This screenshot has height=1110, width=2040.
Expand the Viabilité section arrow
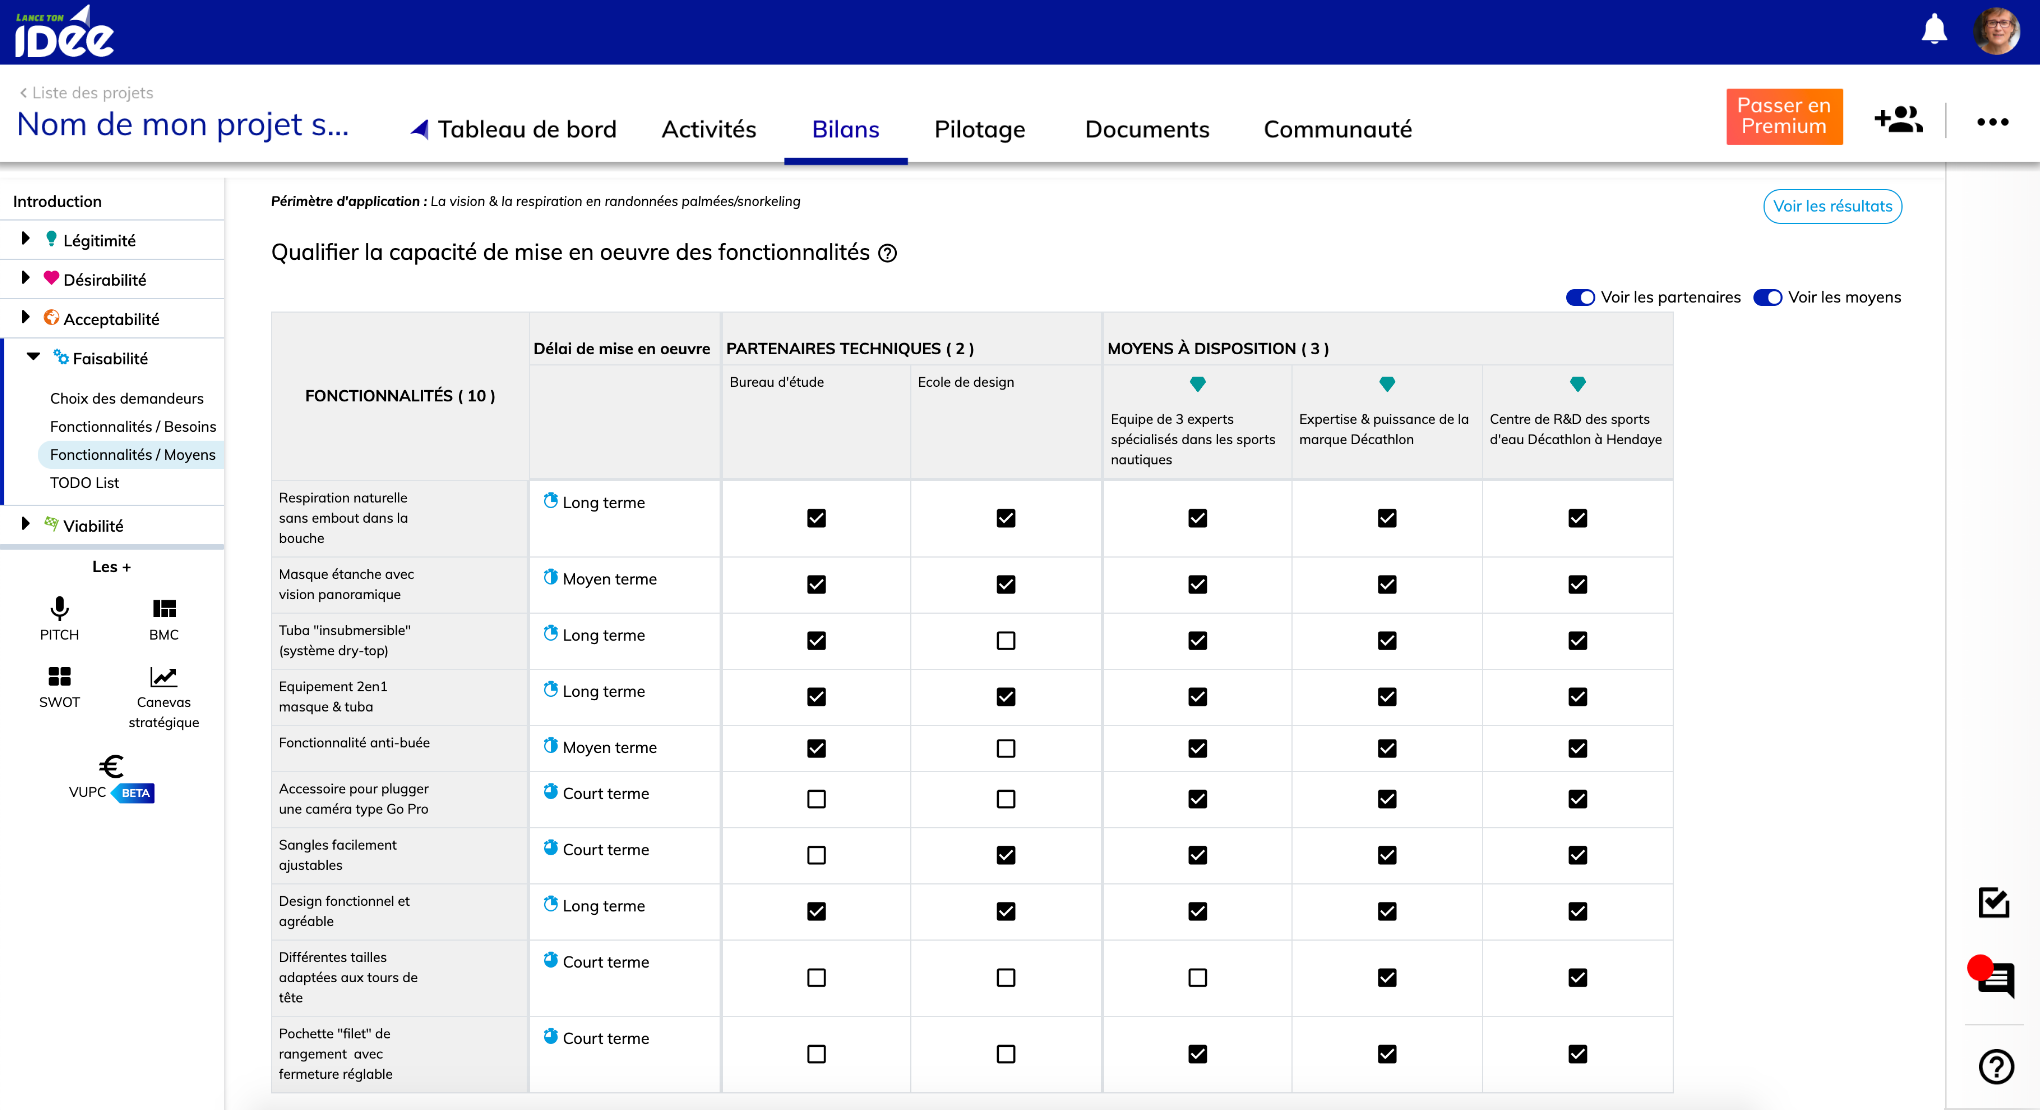(x=26, y=524)
